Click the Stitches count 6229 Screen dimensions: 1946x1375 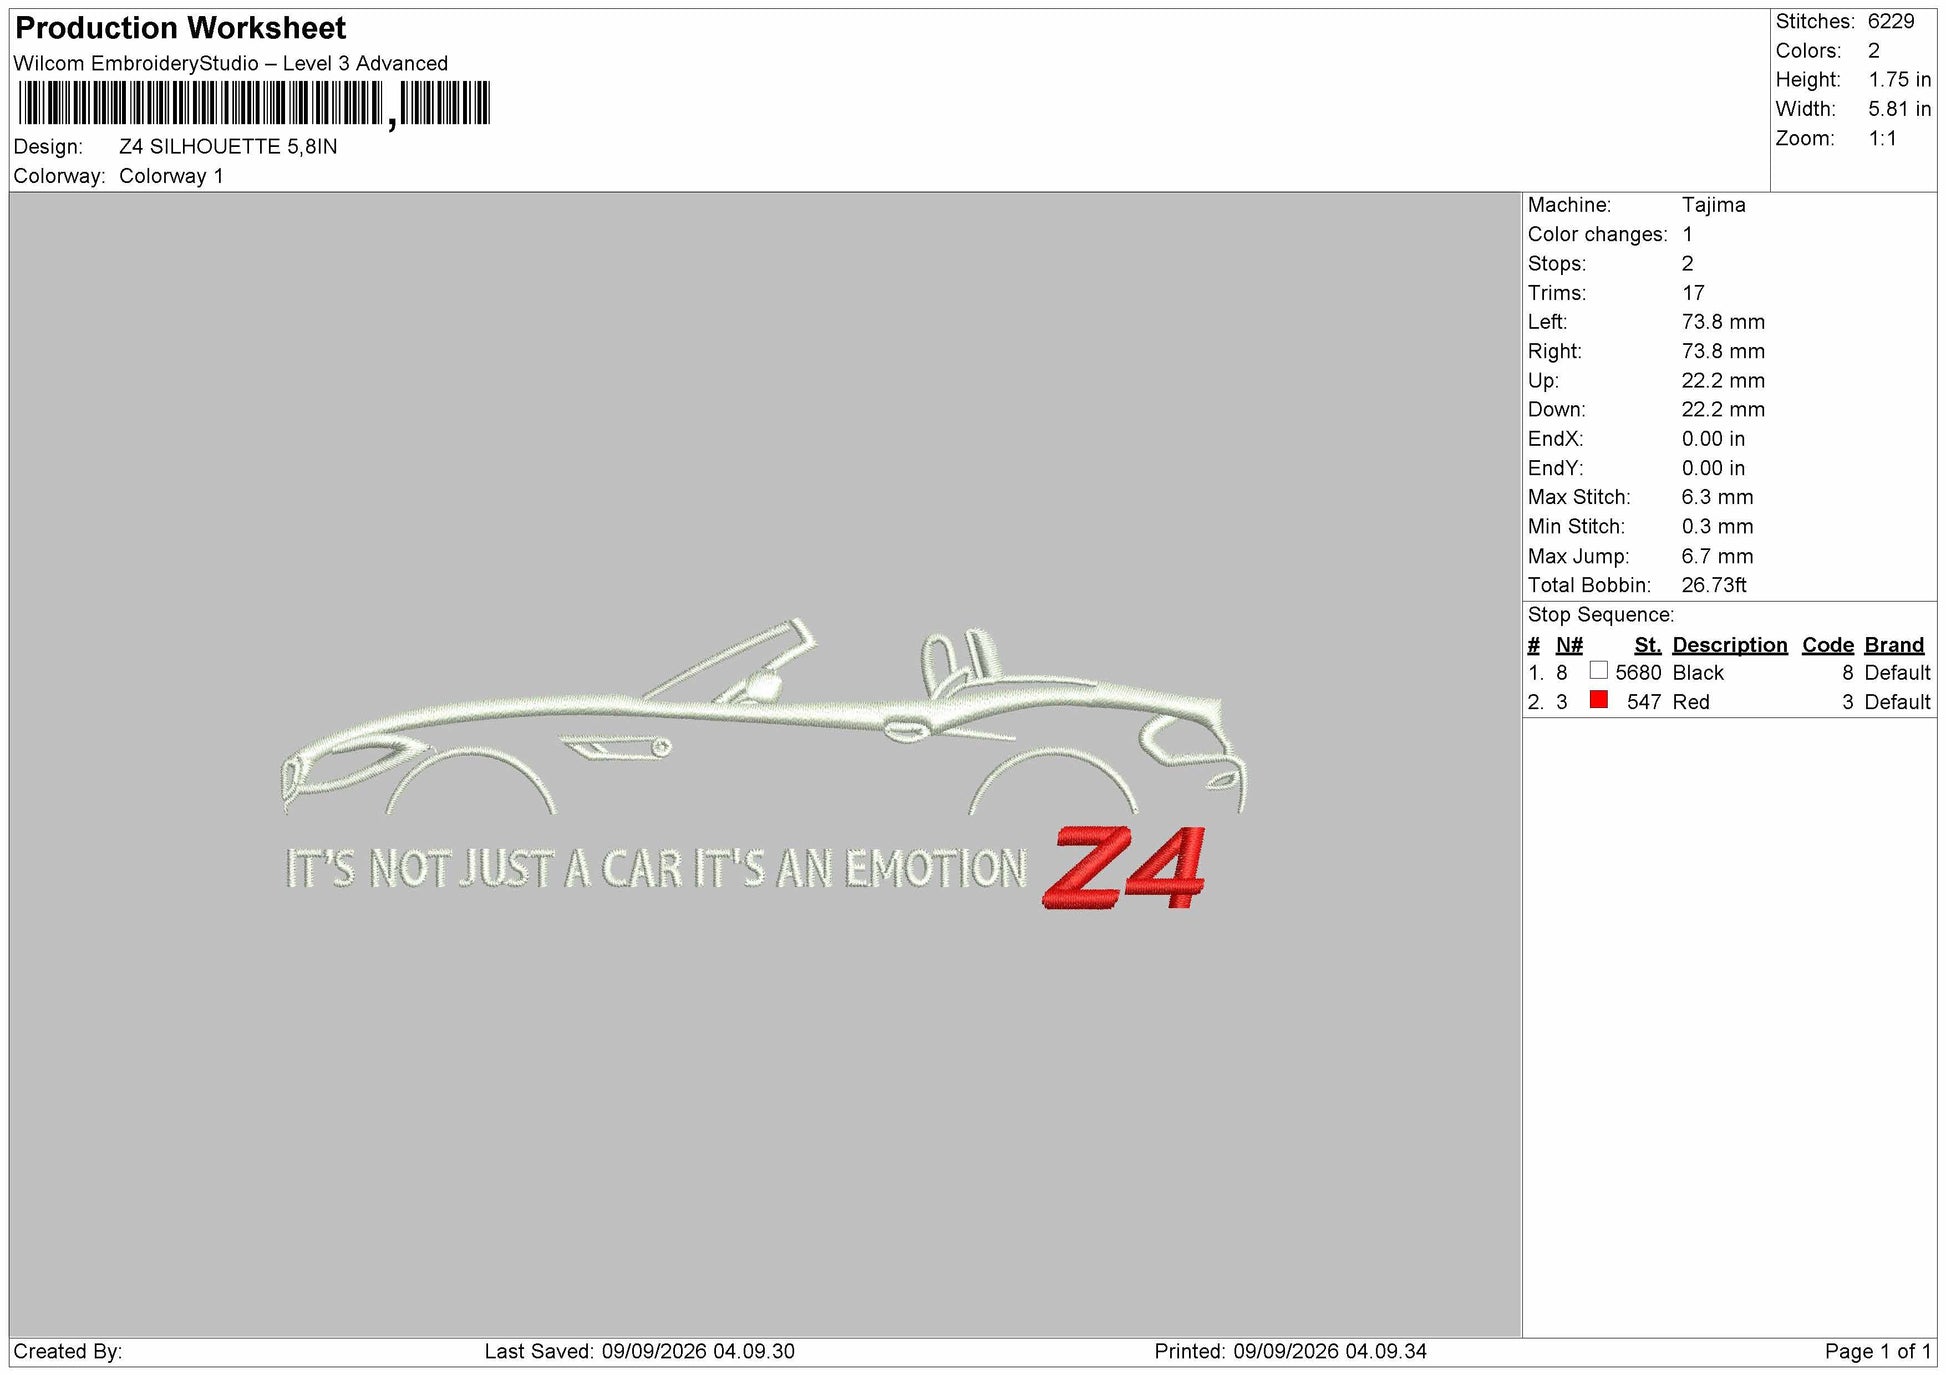point(1891,21)
